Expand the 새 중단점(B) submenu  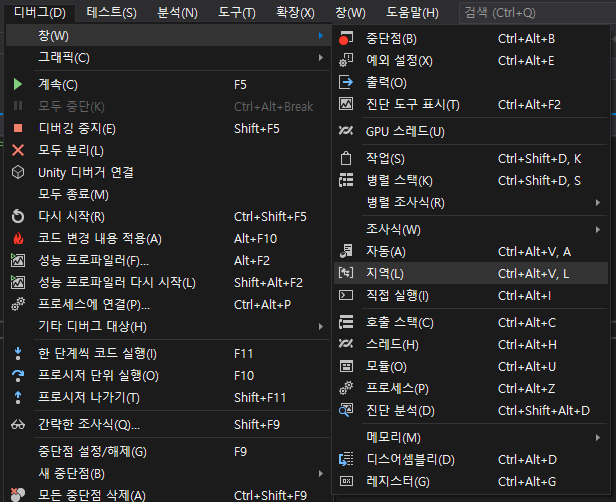(x=321, y=473)
